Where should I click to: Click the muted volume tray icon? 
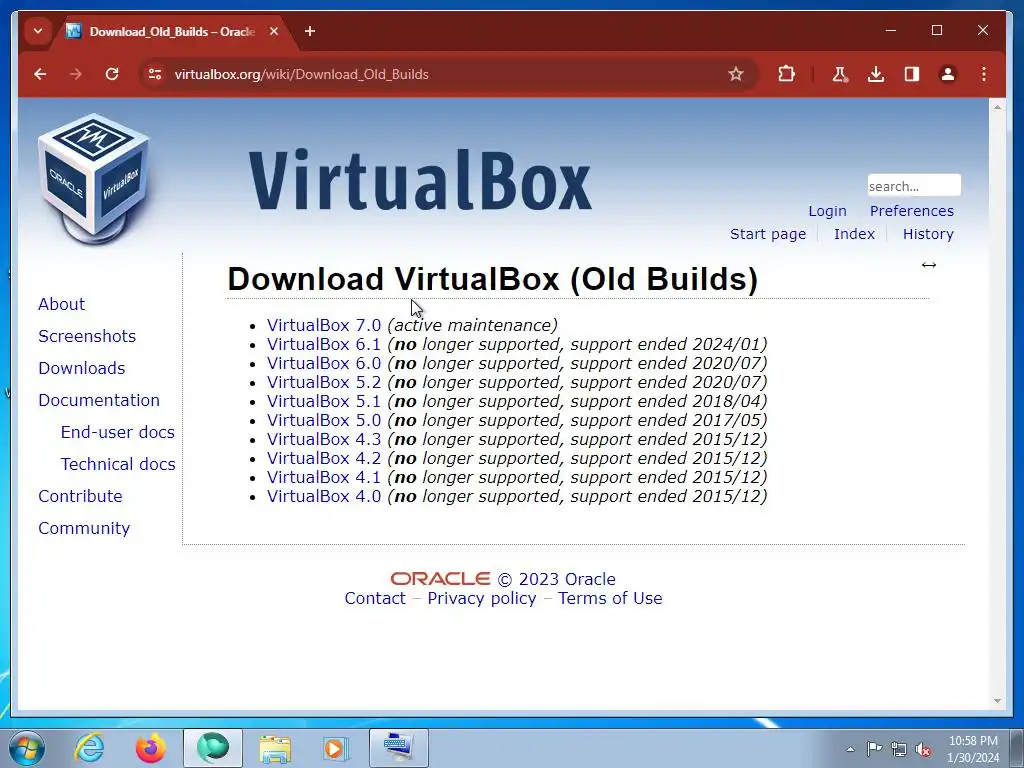pyautogui.click(x=923, y=749)
